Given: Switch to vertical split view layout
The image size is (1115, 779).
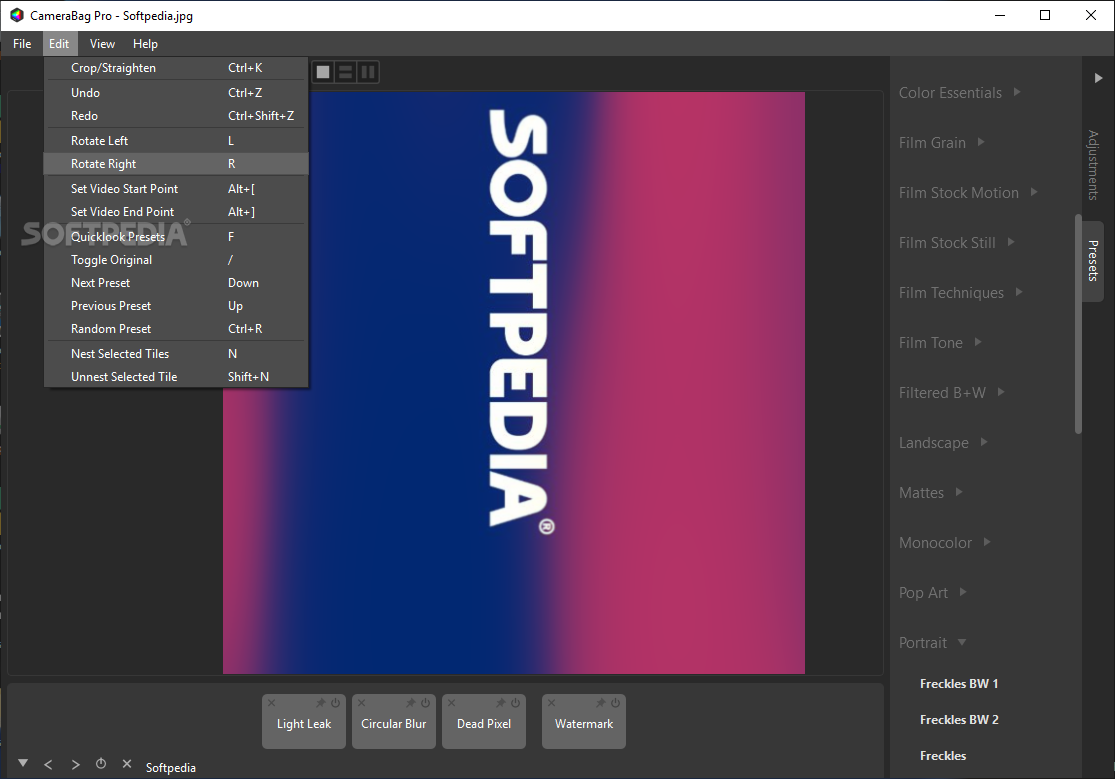Looking at the screenshot, I should coord(369,72).
